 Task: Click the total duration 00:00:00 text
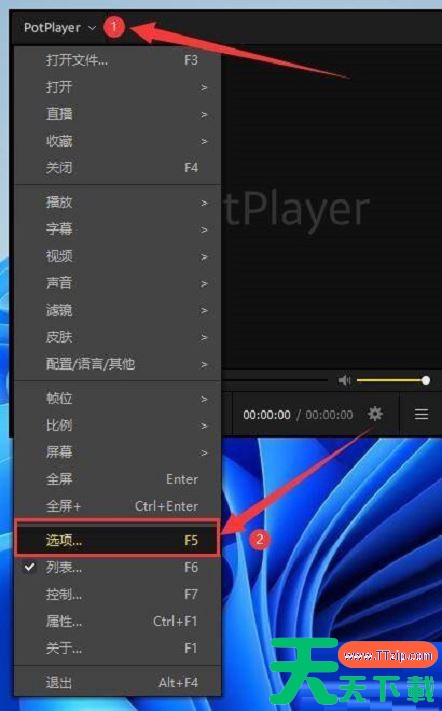tap(329, 415)
